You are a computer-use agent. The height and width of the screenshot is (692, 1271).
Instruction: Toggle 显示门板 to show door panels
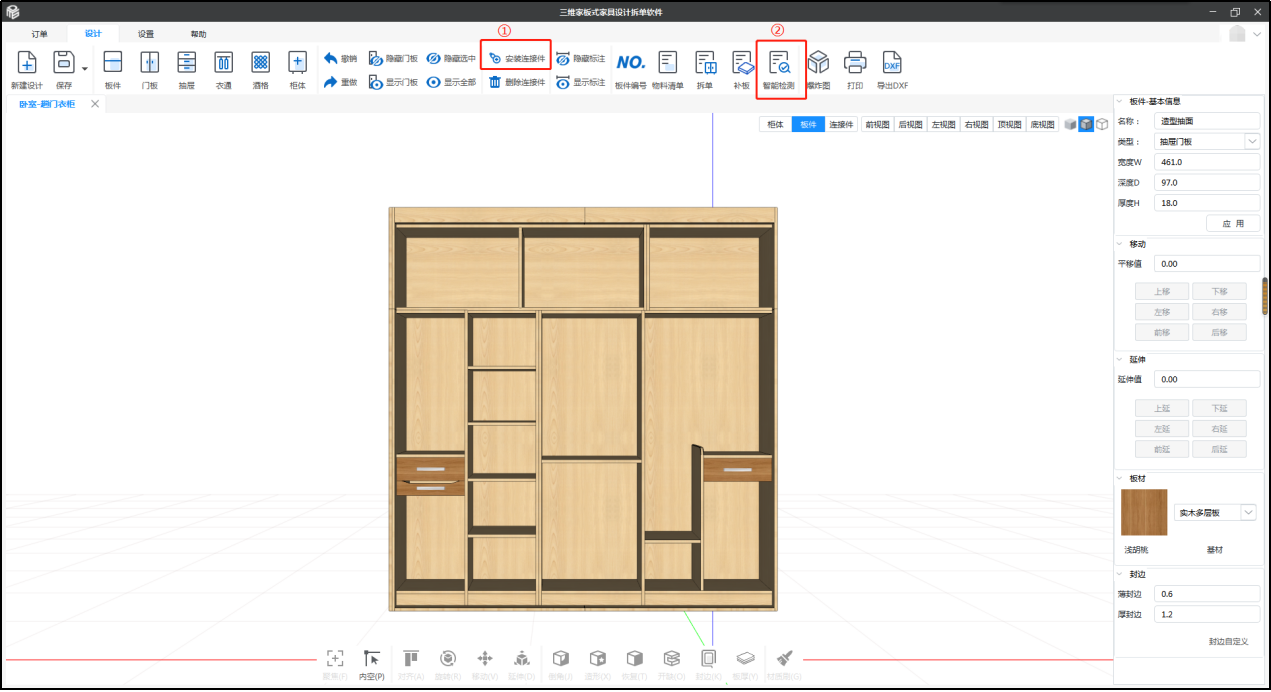tap(393, 82)
